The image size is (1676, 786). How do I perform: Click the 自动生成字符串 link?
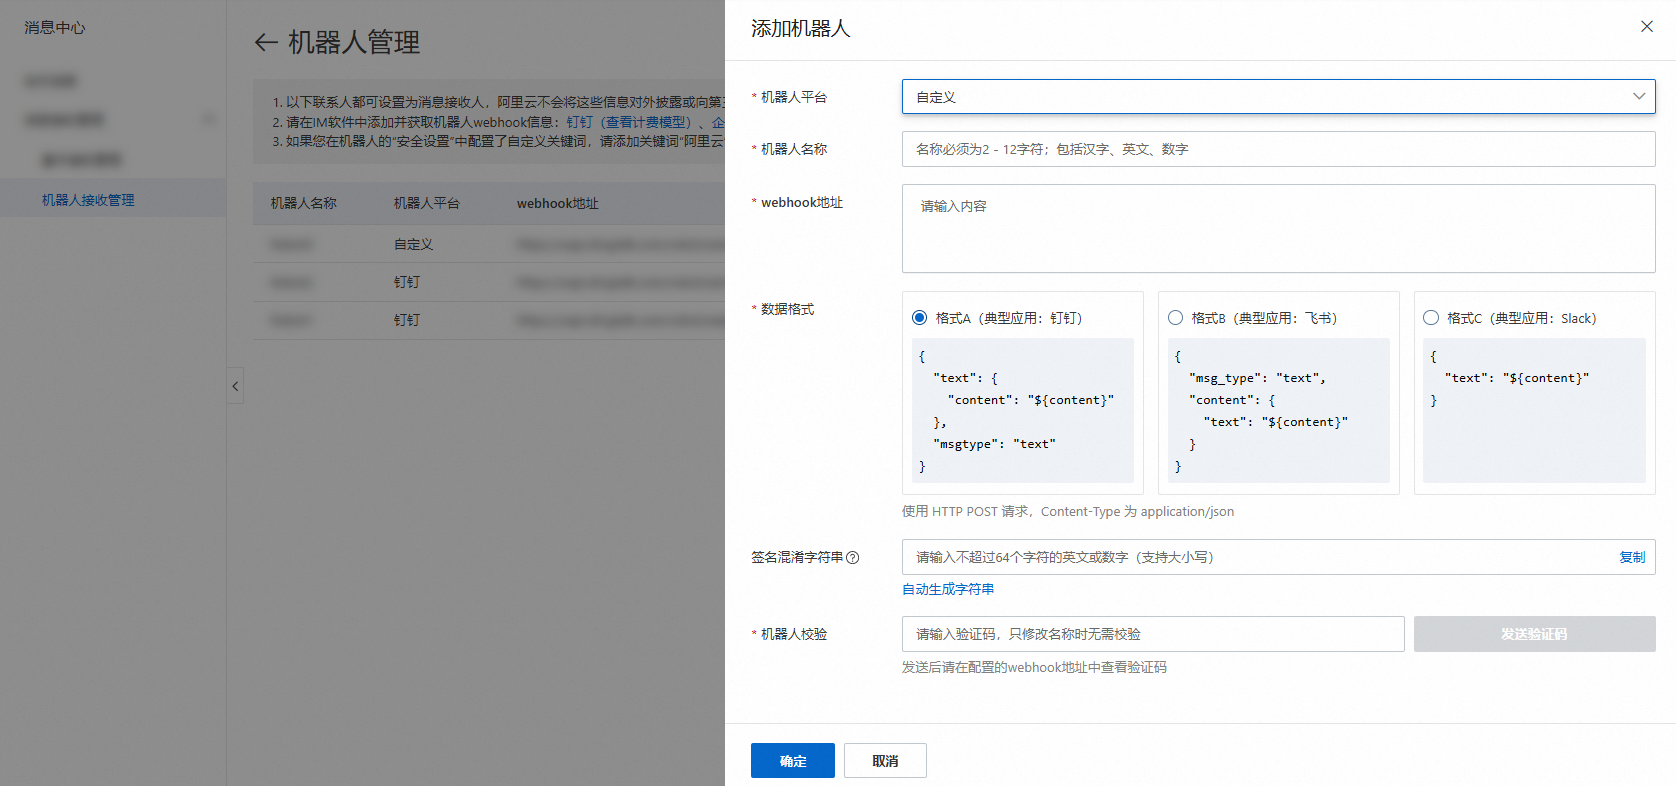click(948, 589)
